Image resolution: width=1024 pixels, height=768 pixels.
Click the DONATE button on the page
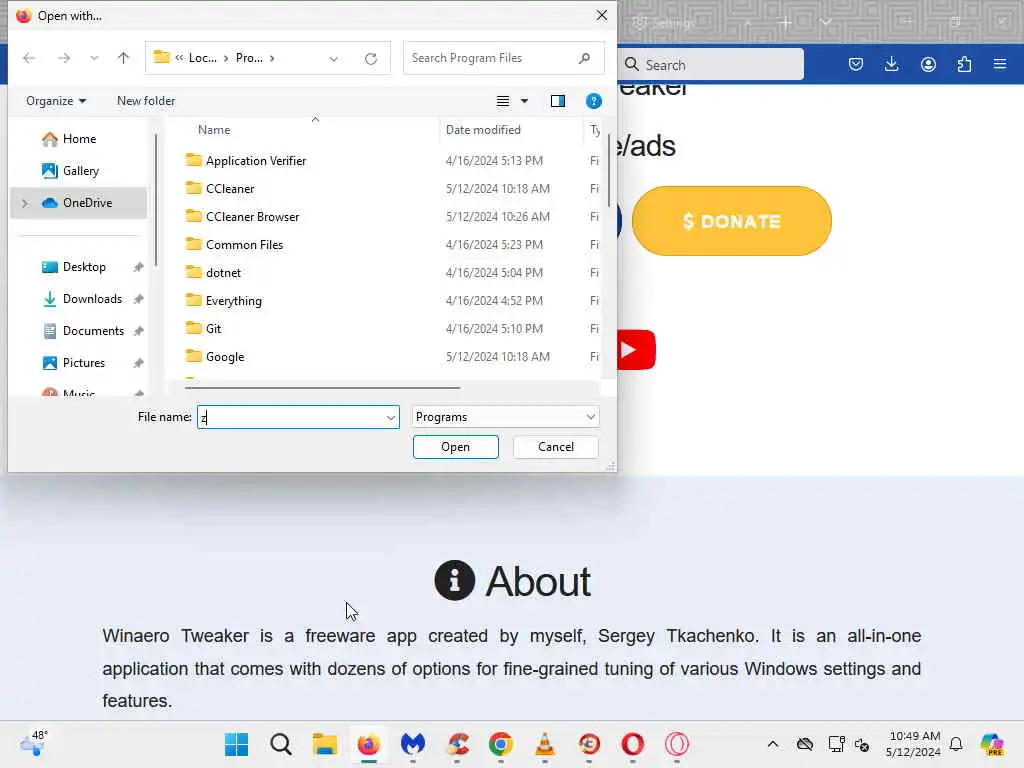point(731,221)
